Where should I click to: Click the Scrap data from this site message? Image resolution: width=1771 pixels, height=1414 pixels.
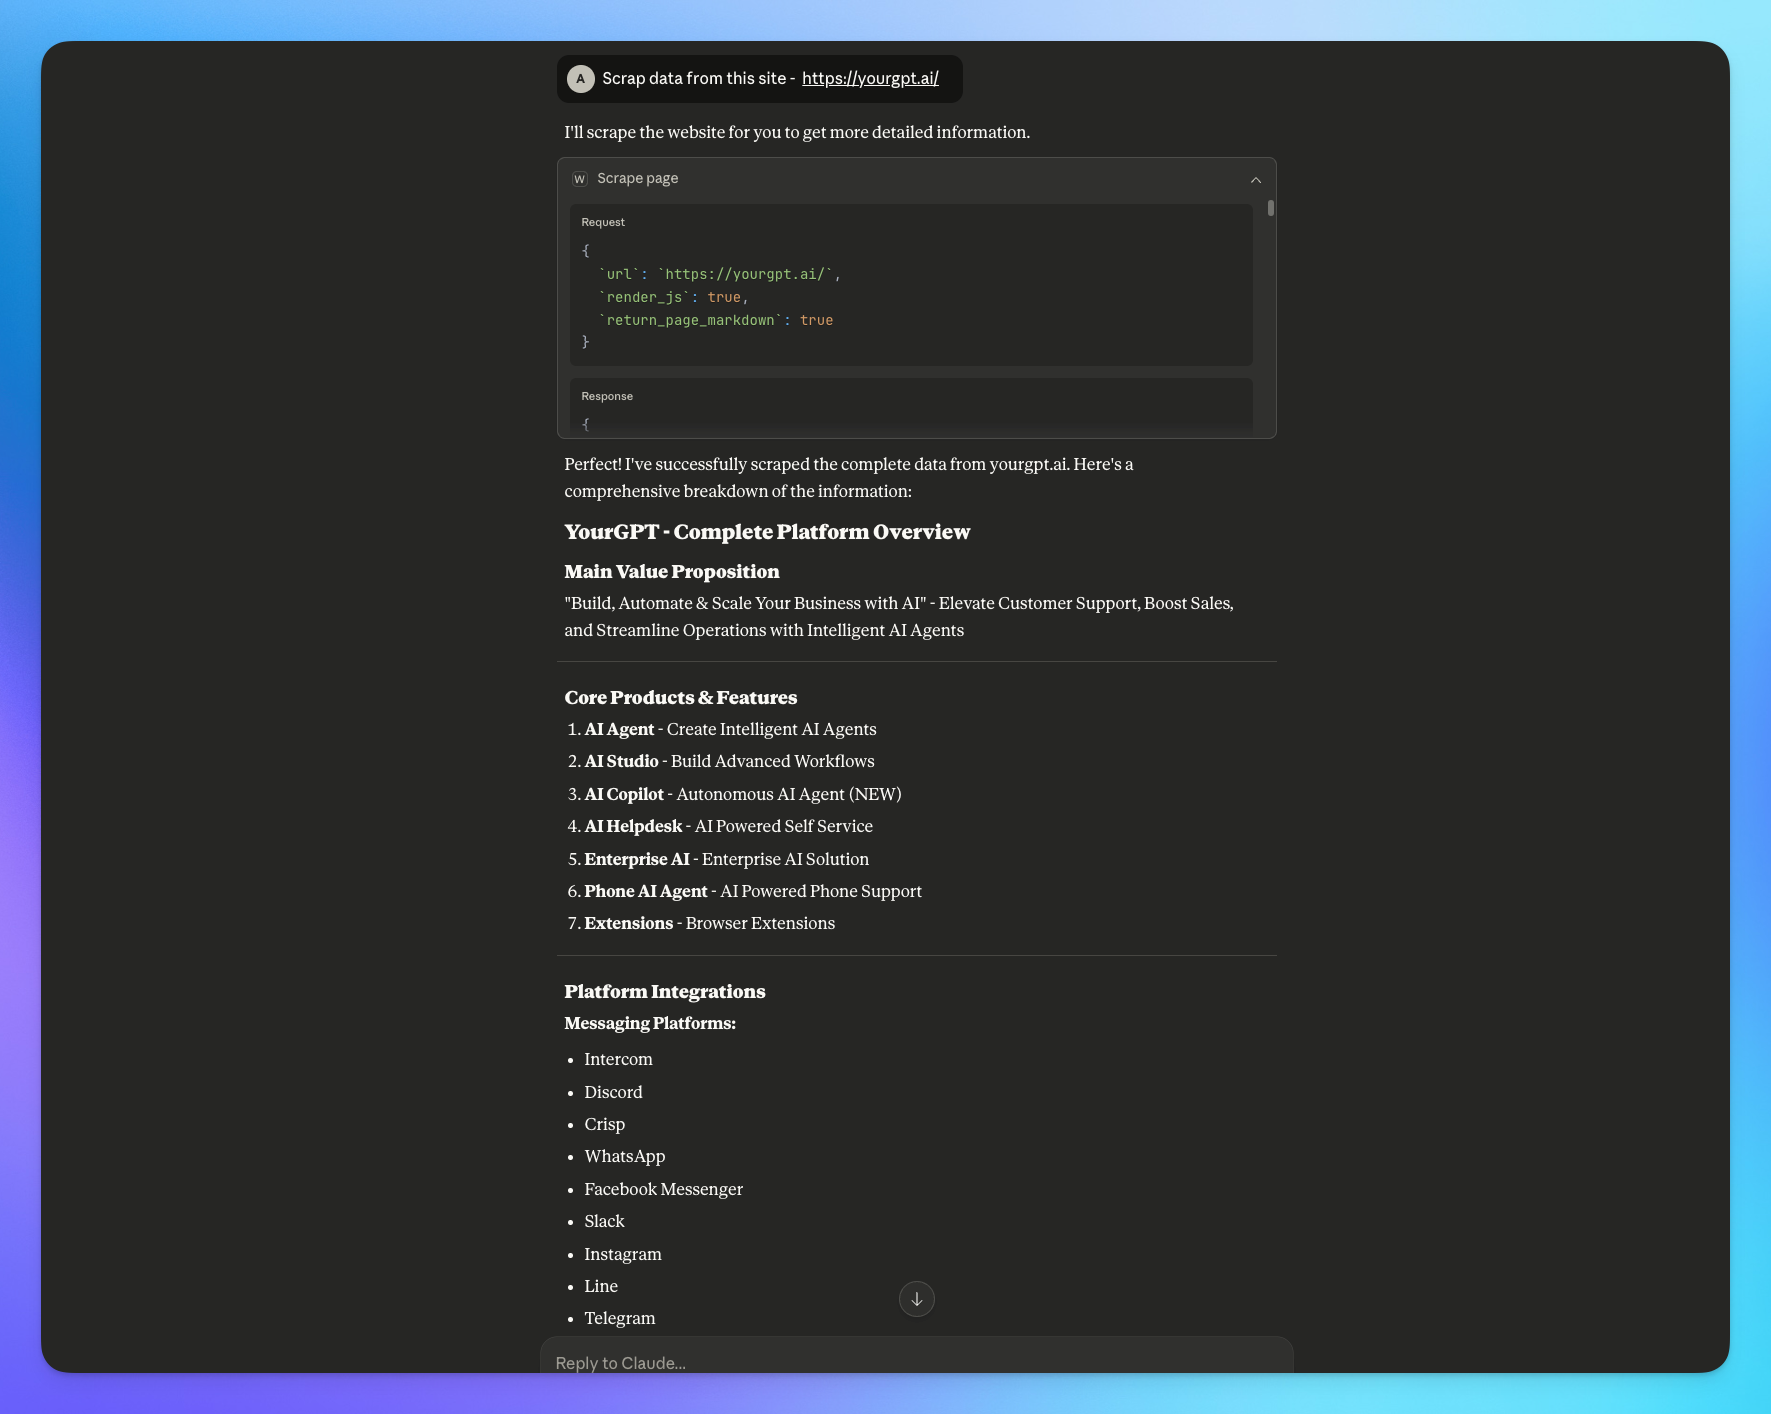[698, 79]
